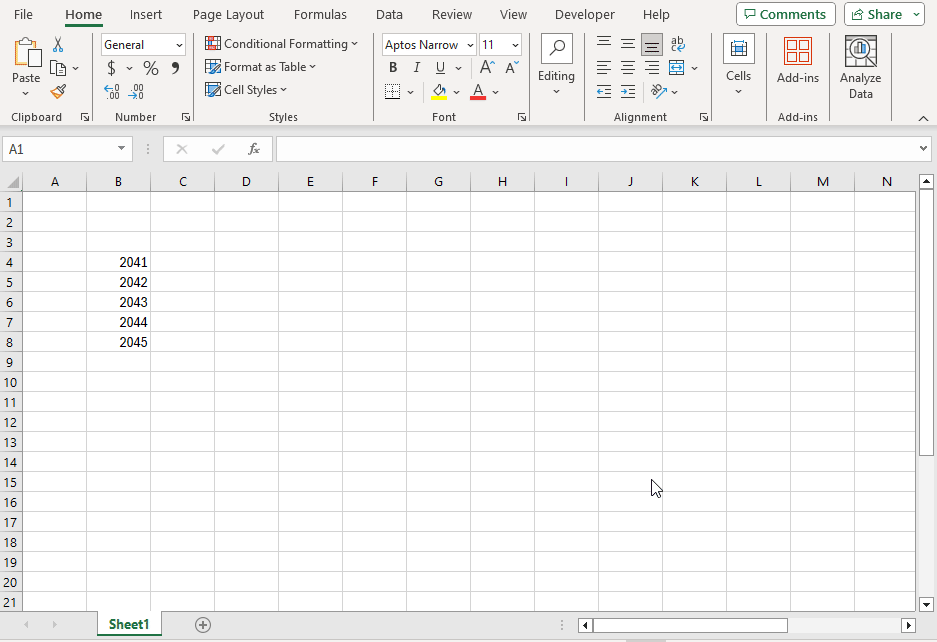The width and height of the screenshot is (937, 642).
Task: Toggle Center horizontal alignment
Action: 627,68
